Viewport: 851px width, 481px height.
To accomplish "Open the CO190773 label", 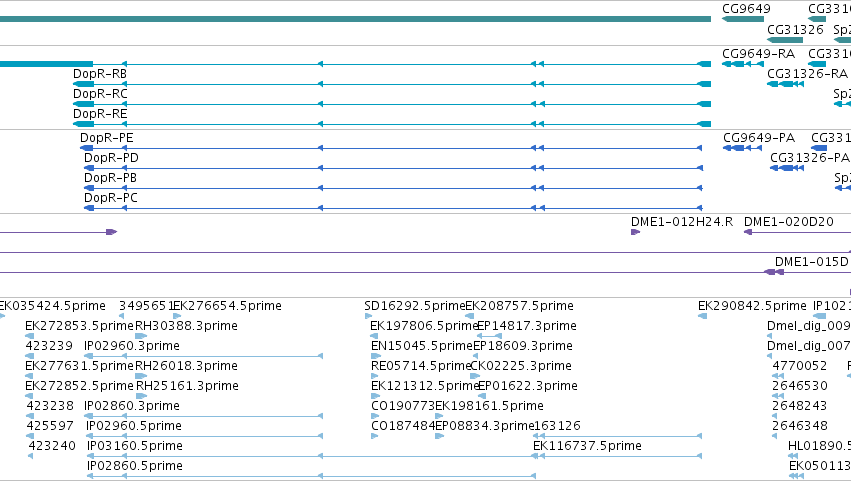I will pyautogui.click(x=403, y=407).
